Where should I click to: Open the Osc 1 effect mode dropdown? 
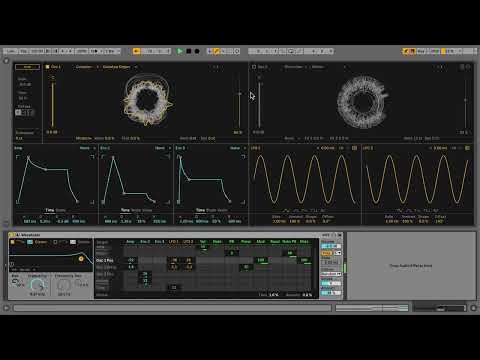pos(84,138)
